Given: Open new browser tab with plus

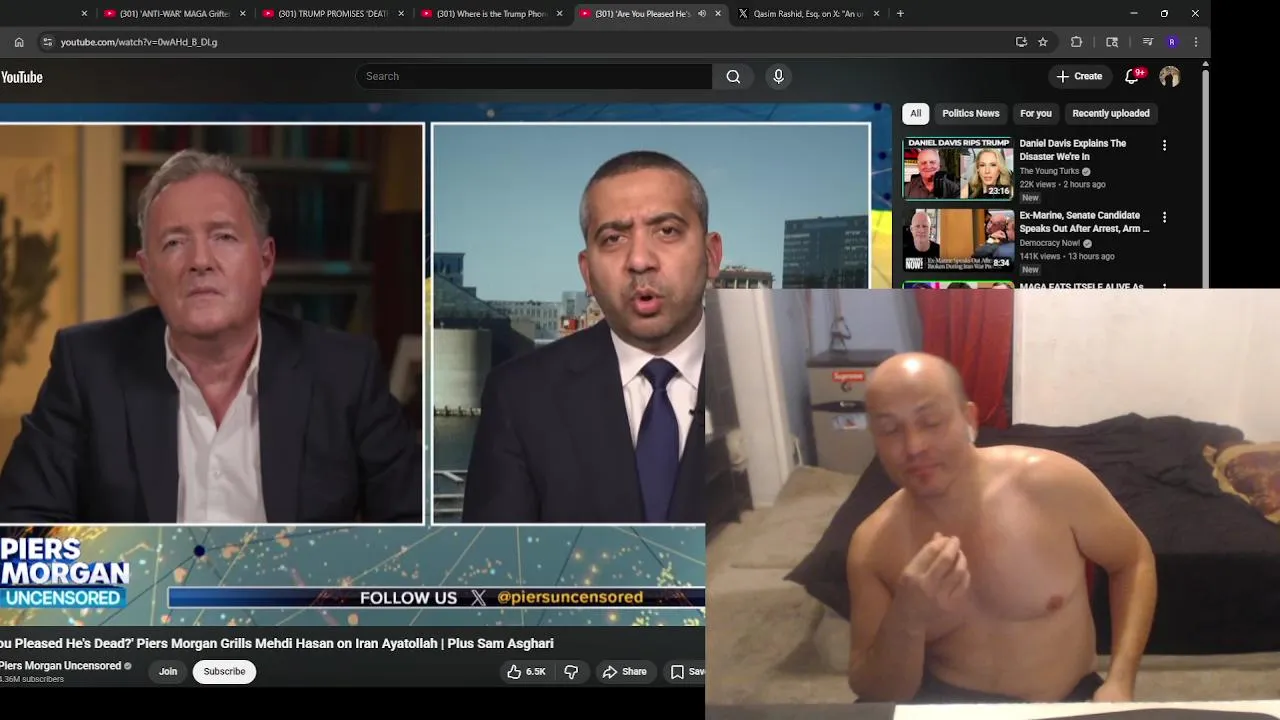Looking at the screenshot, I should click(x=900, y=14).
